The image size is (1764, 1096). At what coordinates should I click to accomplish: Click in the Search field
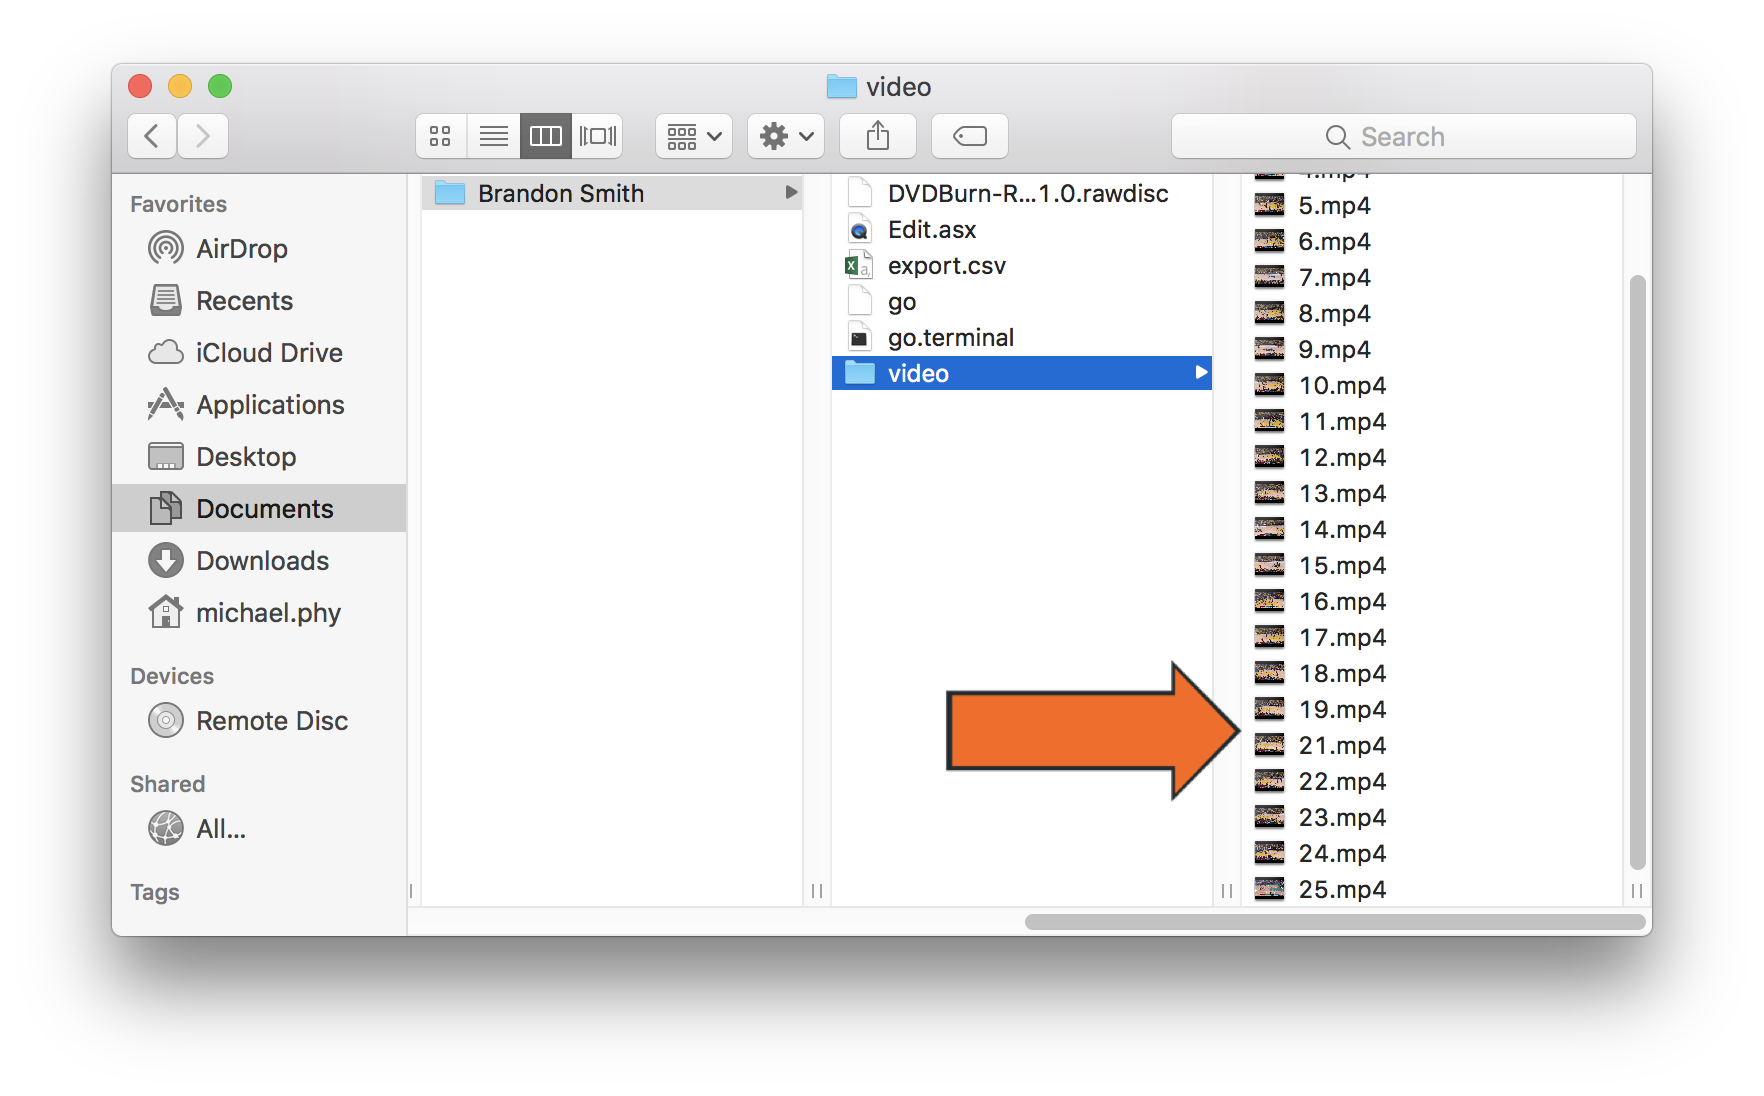point(1402,137)
